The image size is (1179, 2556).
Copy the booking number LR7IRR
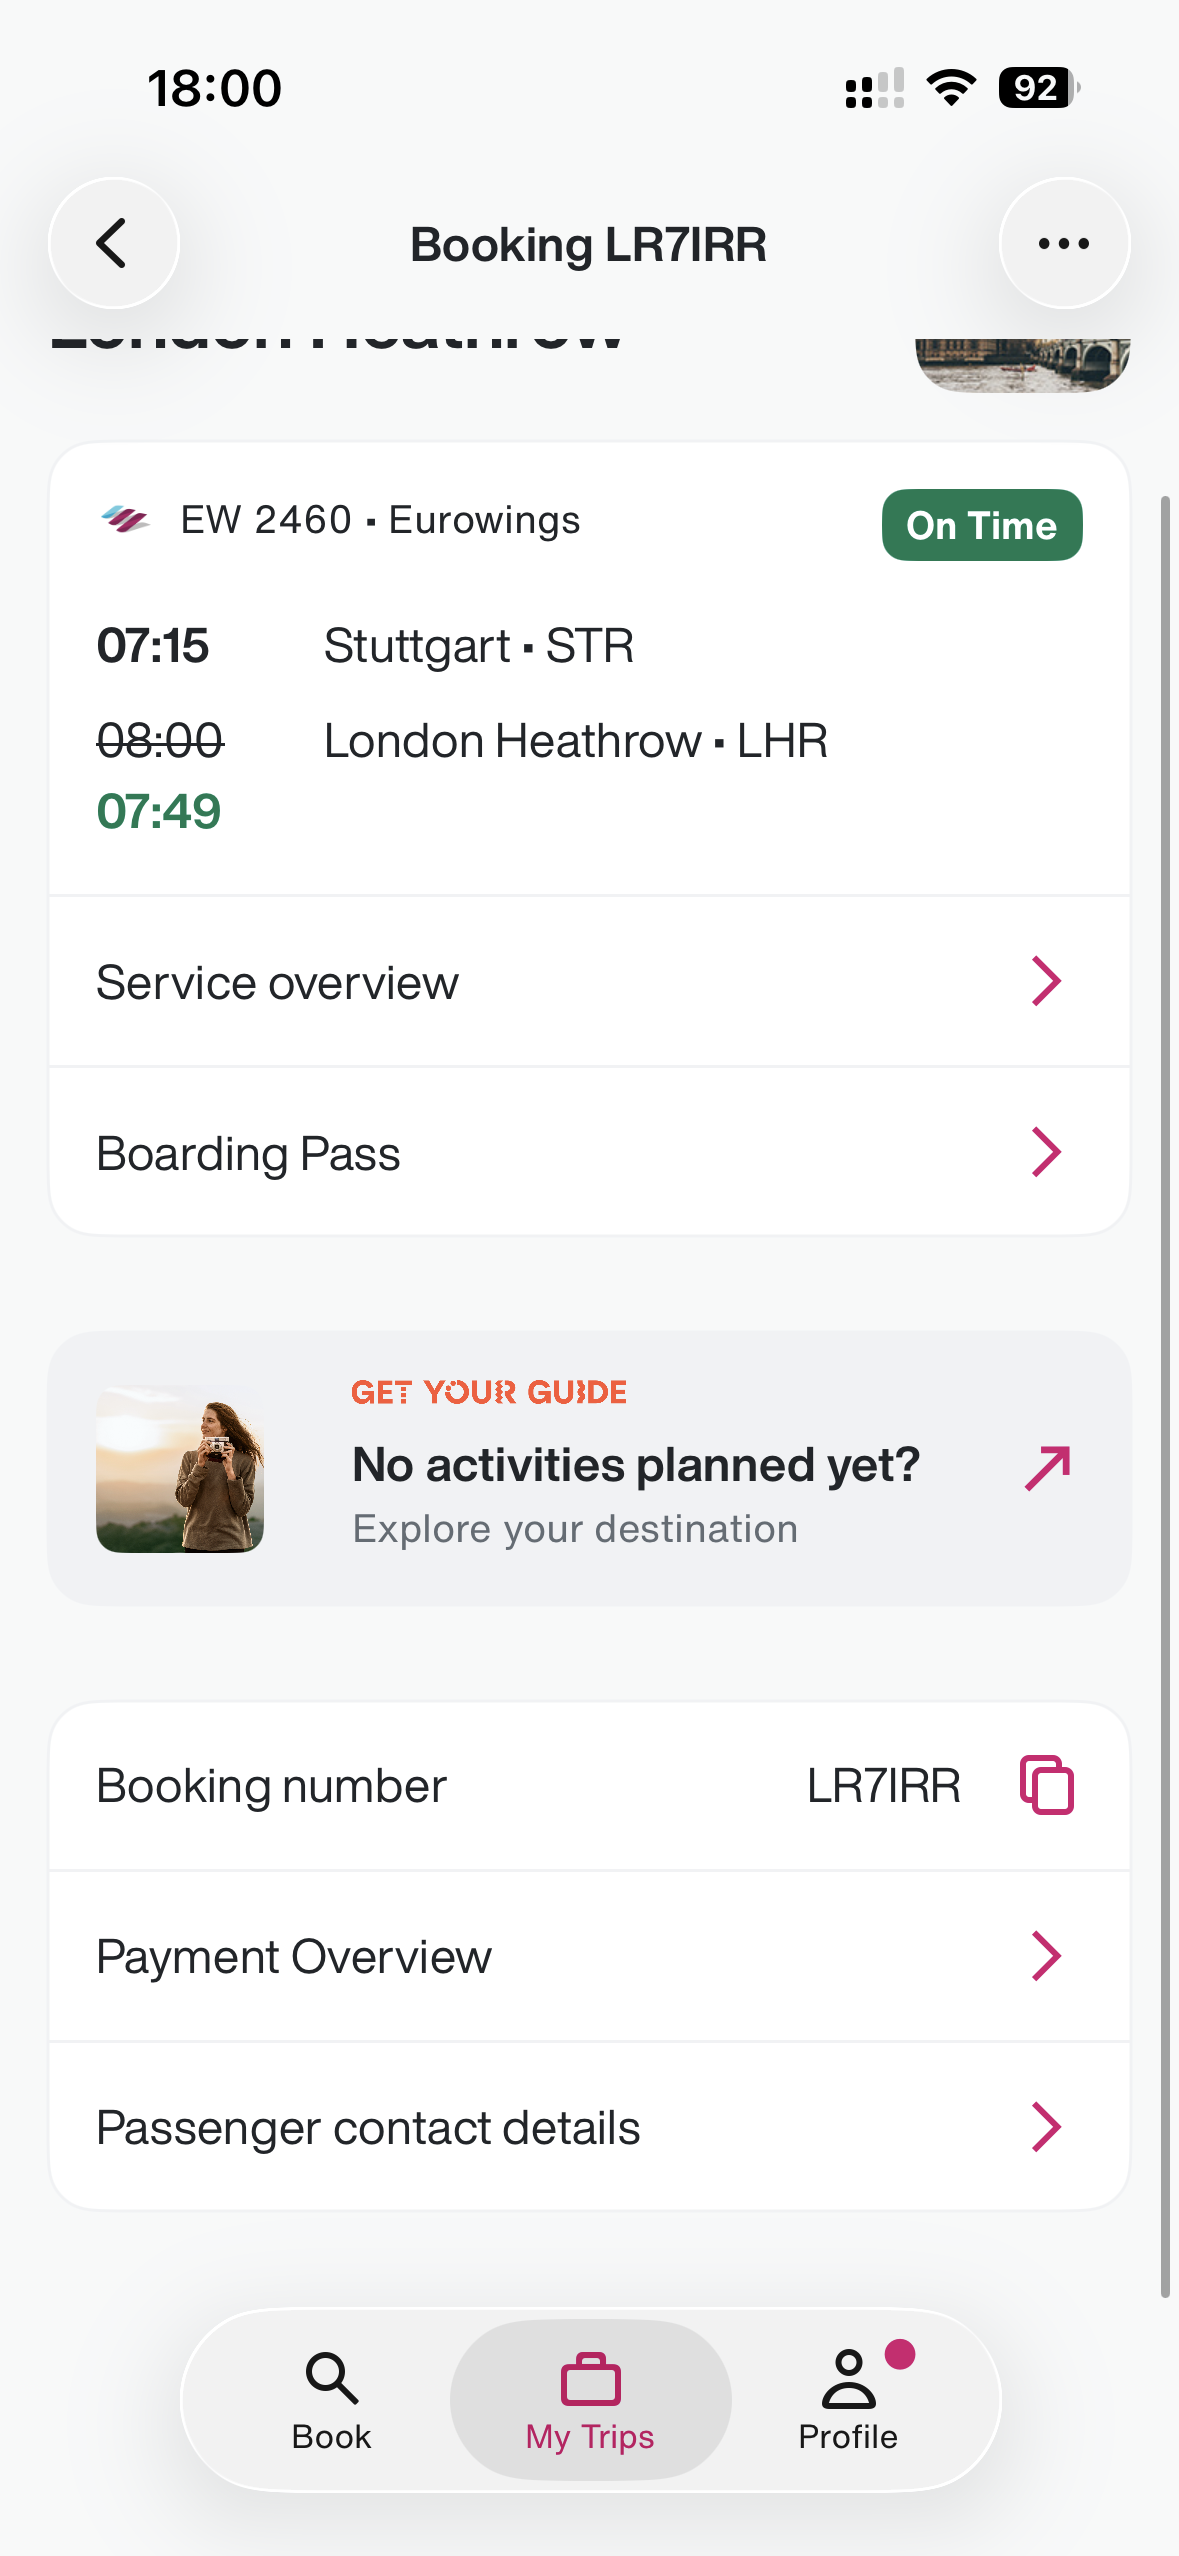click(x=1046, y=1785)
